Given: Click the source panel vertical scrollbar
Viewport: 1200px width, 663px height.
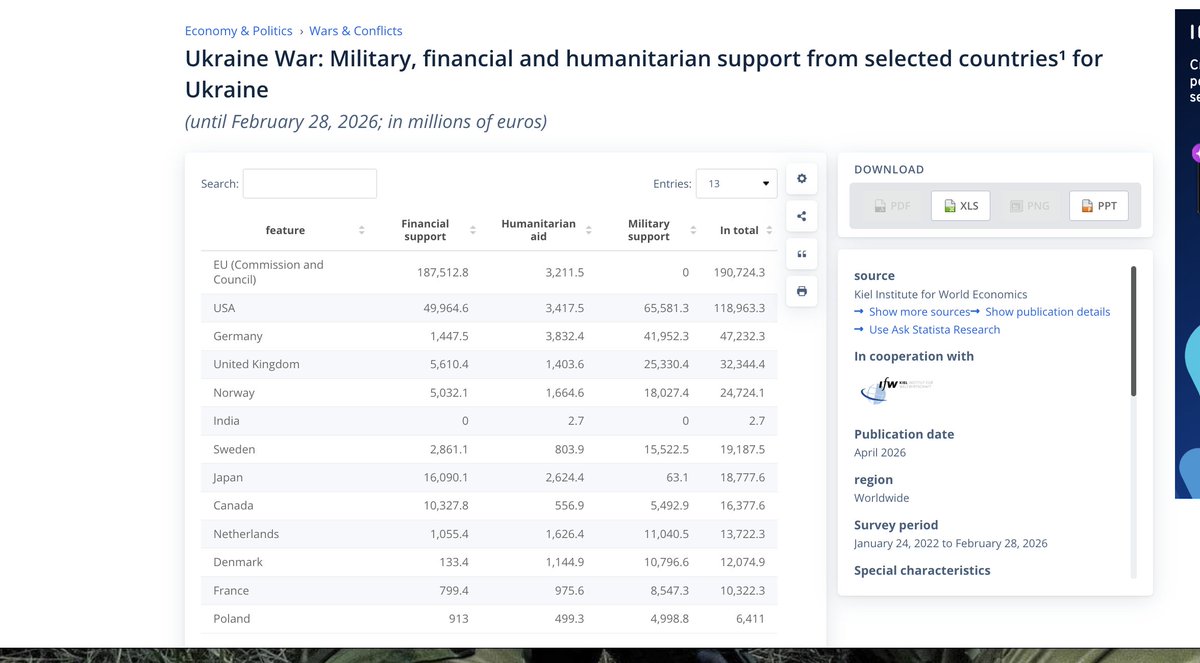Looking at the screenshot, I should [x=1133, y=330].
